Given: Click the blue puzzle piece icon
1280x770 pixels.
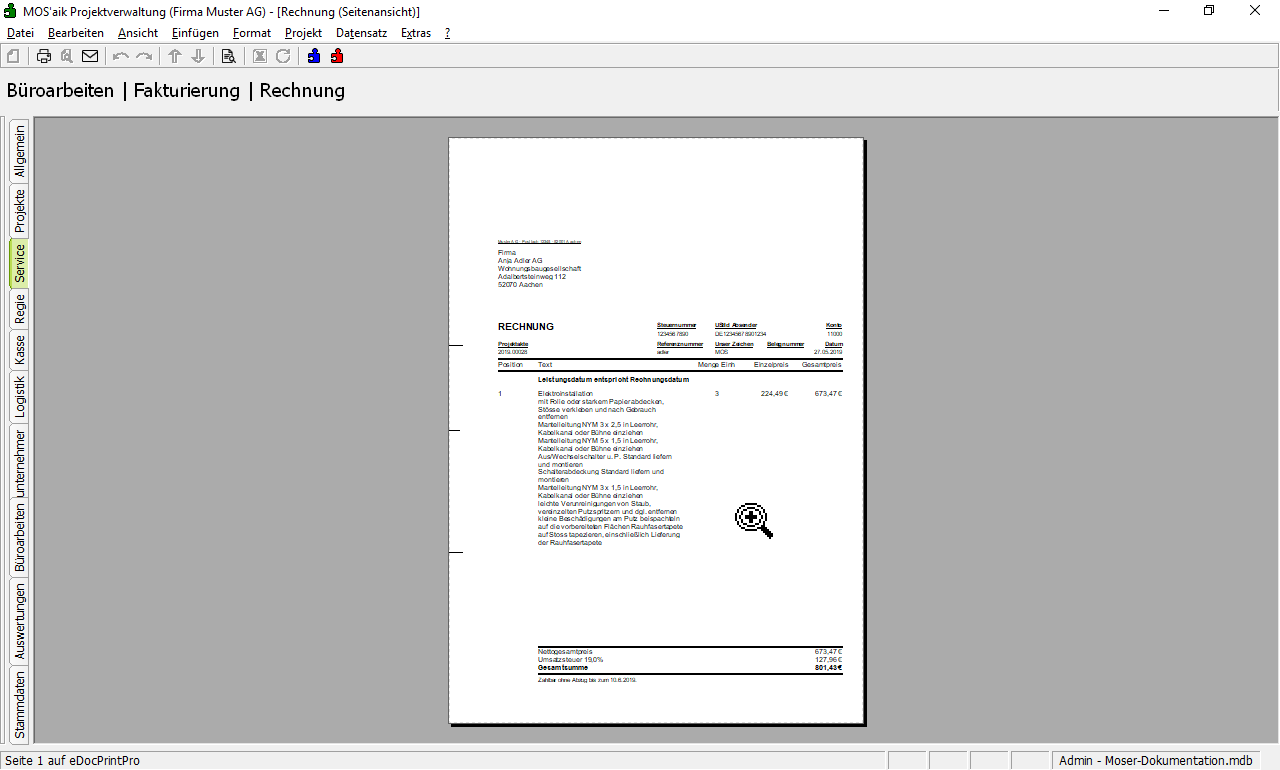Looking at the screenshot, I should tap(314, 56).
